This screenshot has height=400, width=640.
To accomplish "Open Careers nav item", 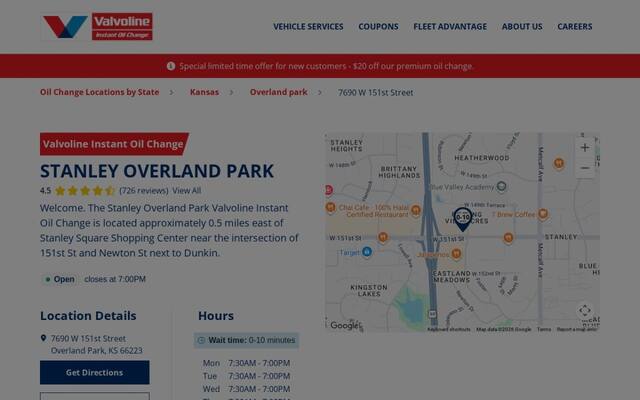I will click(575, 27).
